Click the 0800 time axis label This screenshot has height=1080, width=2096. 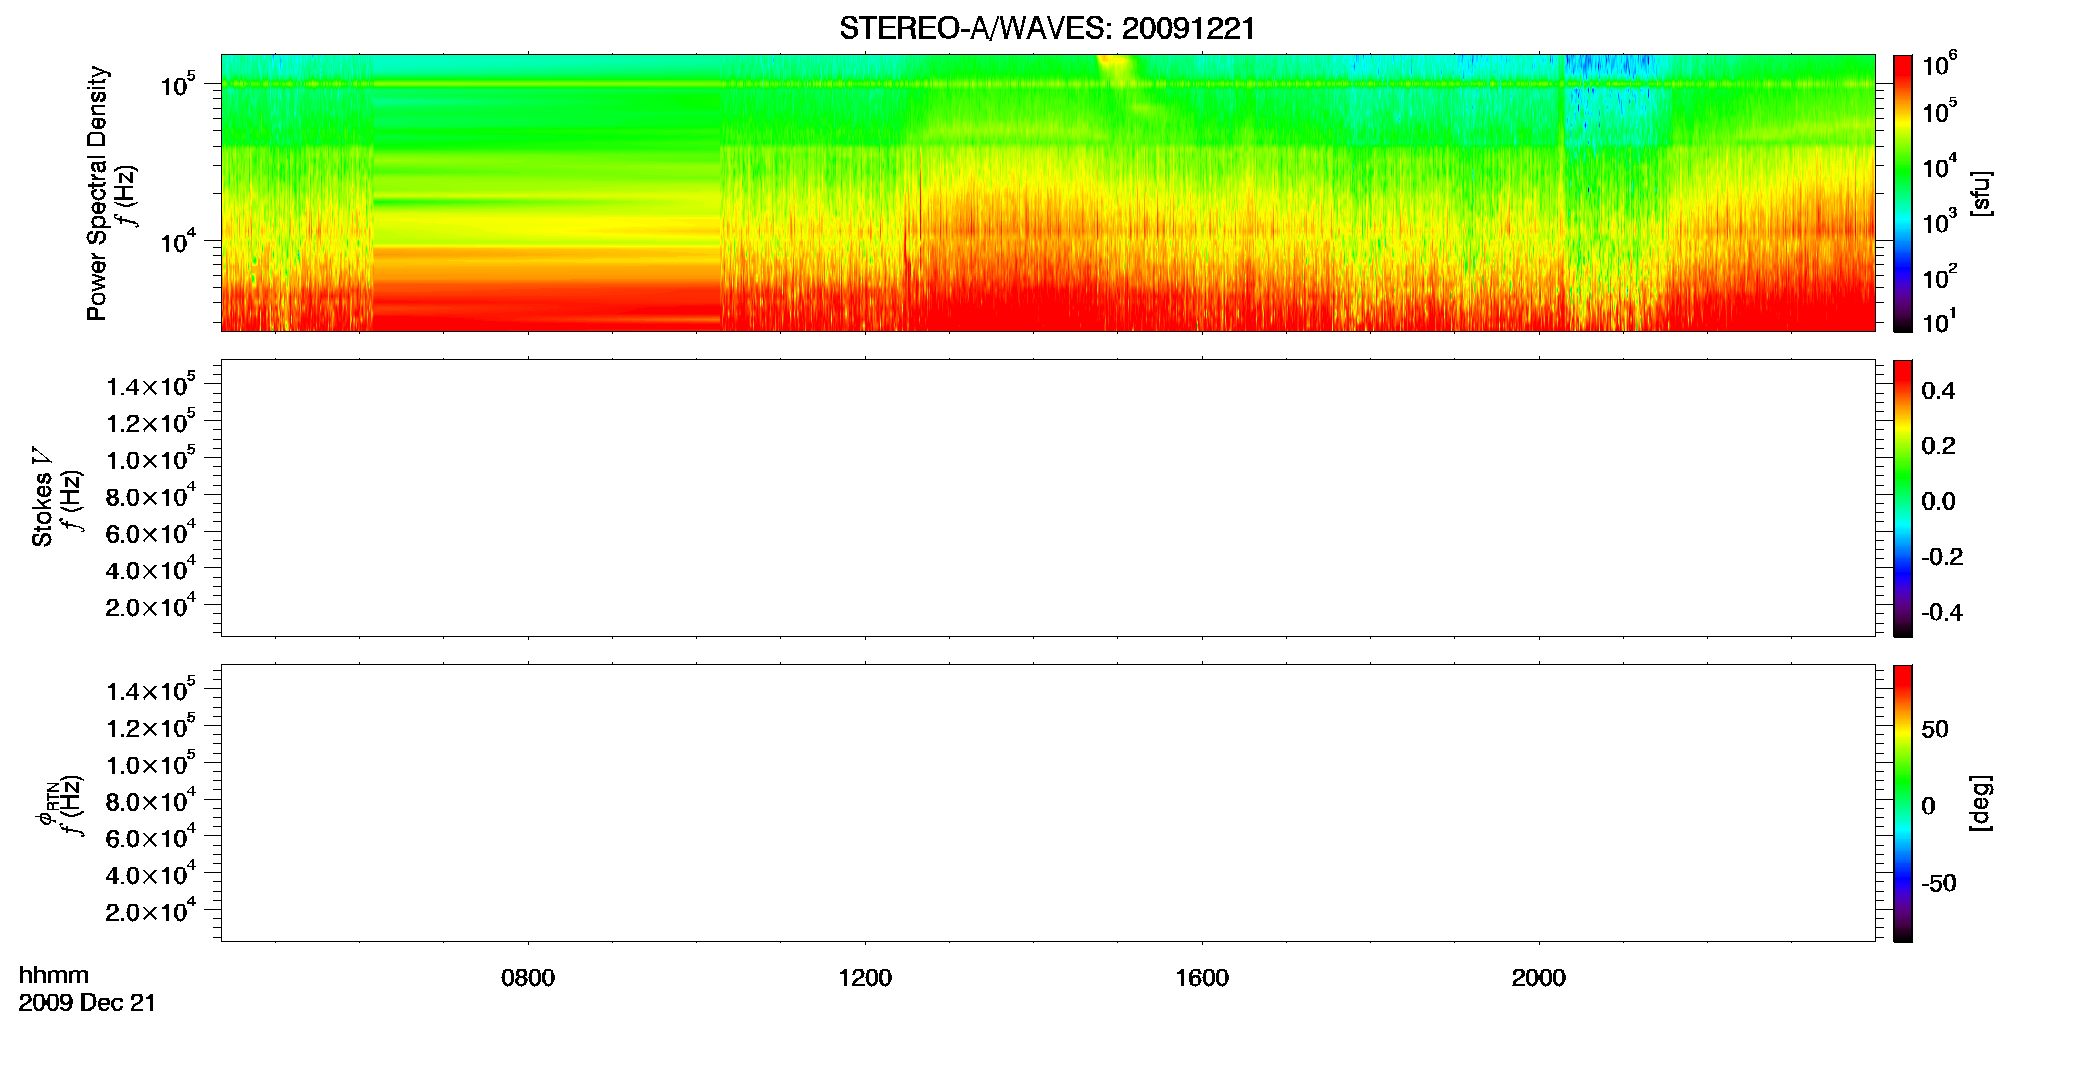[527, 978]
